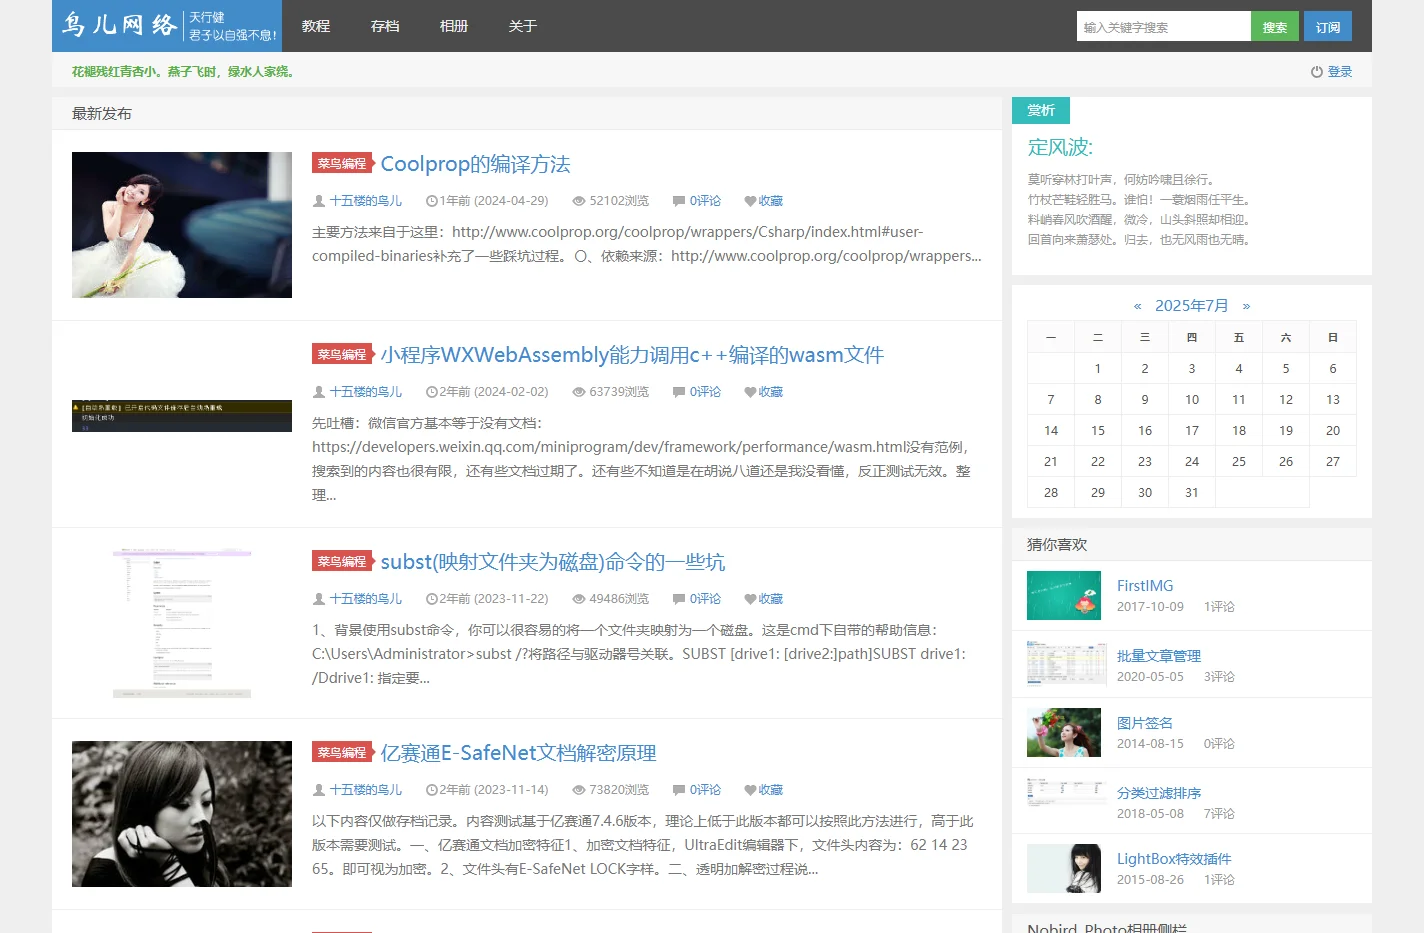Open the 关于 menu item
This screenshot has width=1424, height=933.
[x=523, y=26]
